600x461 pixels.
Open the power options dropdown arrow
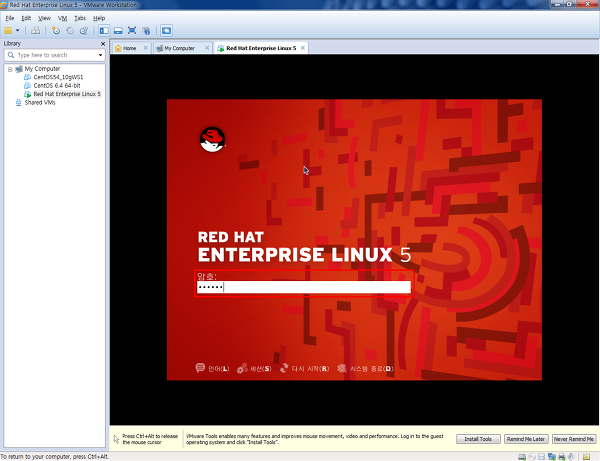pyautogui.click(x=18, y=31)
